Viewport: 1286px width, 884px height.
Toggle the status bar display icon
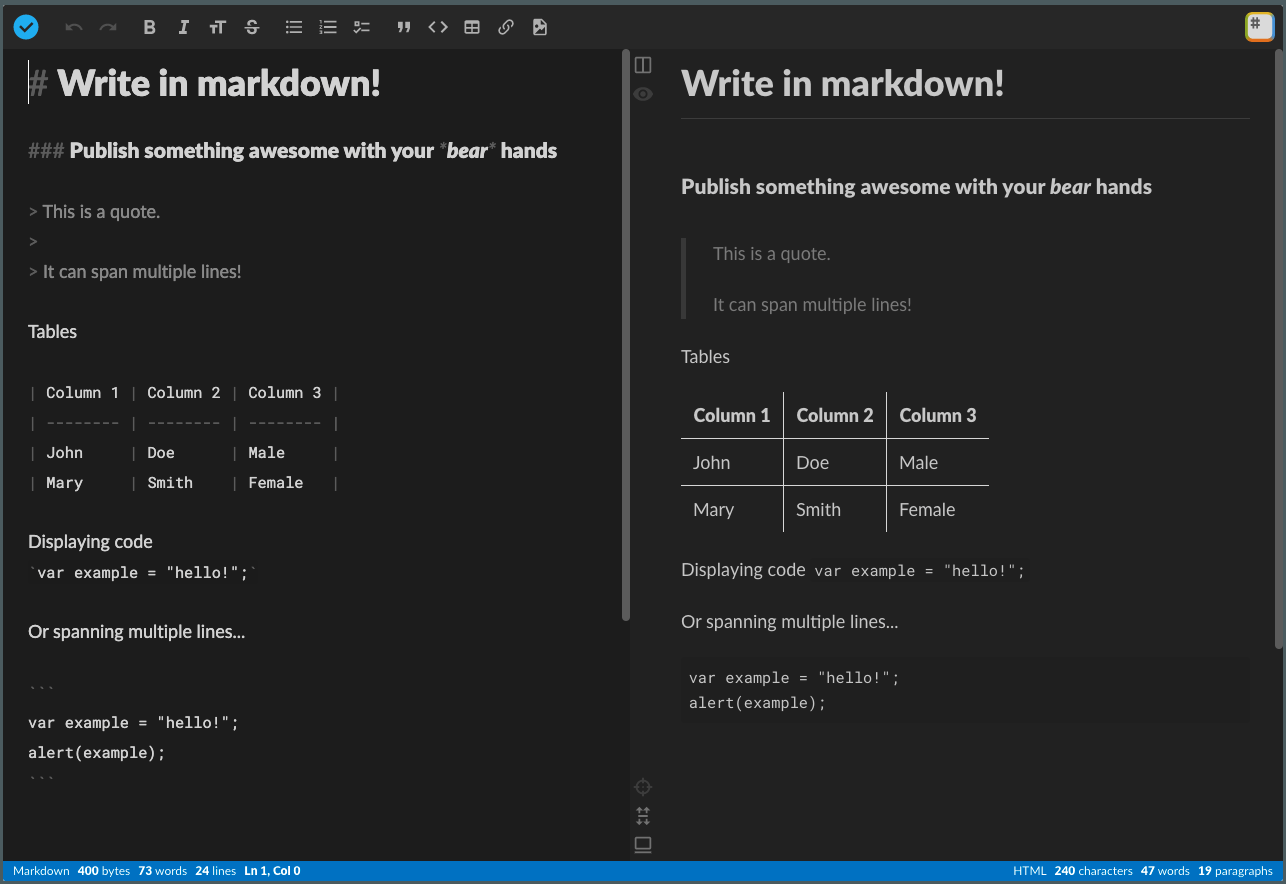click(643, 845)
